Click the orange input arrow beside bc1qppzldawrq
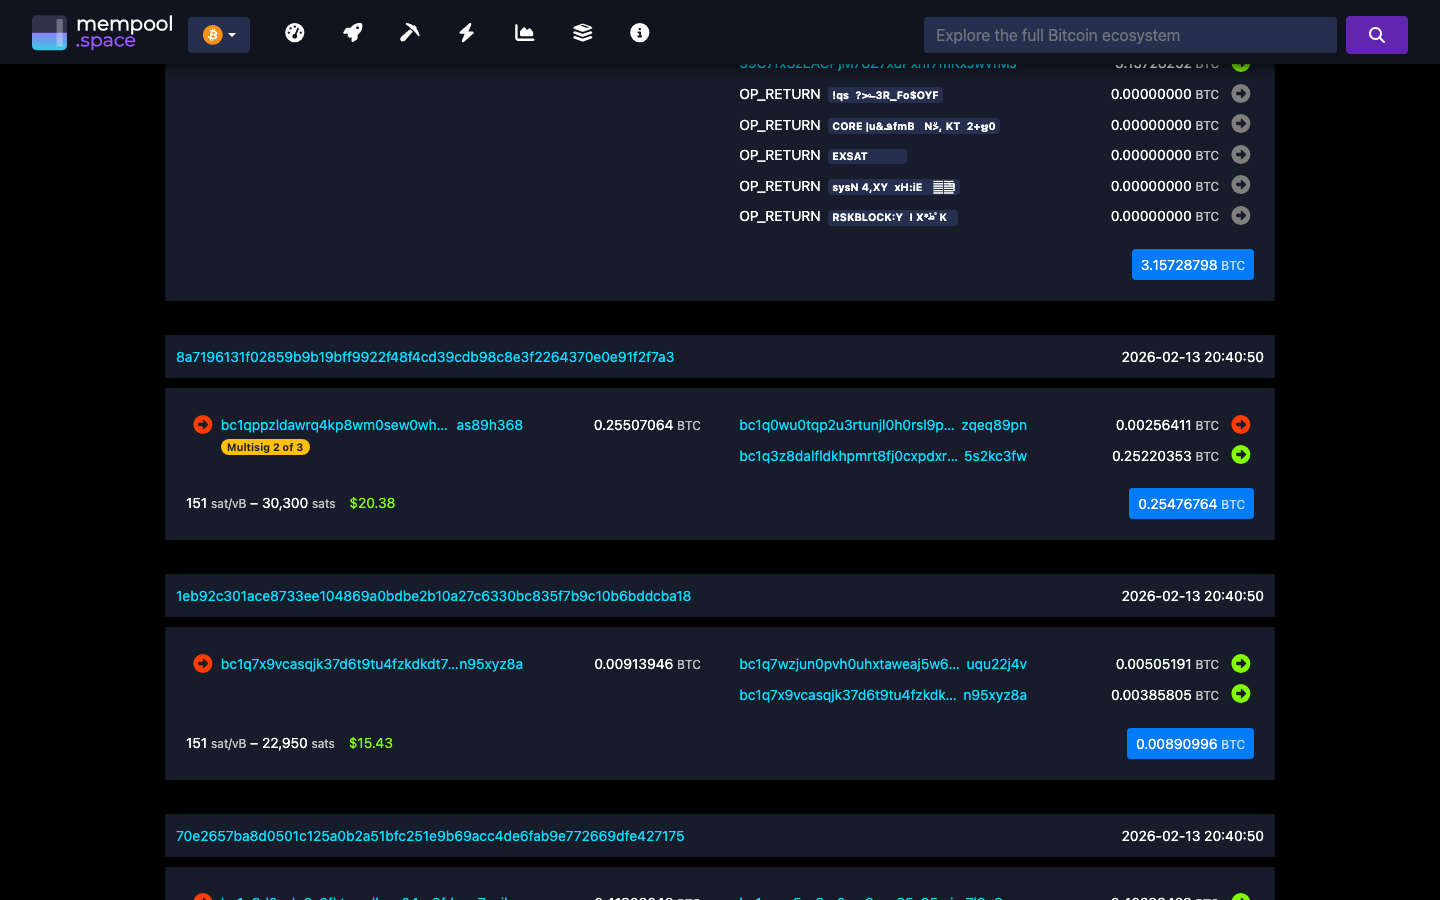The height and width of the screenshot is (900, 1440). [x=202, y=424]
